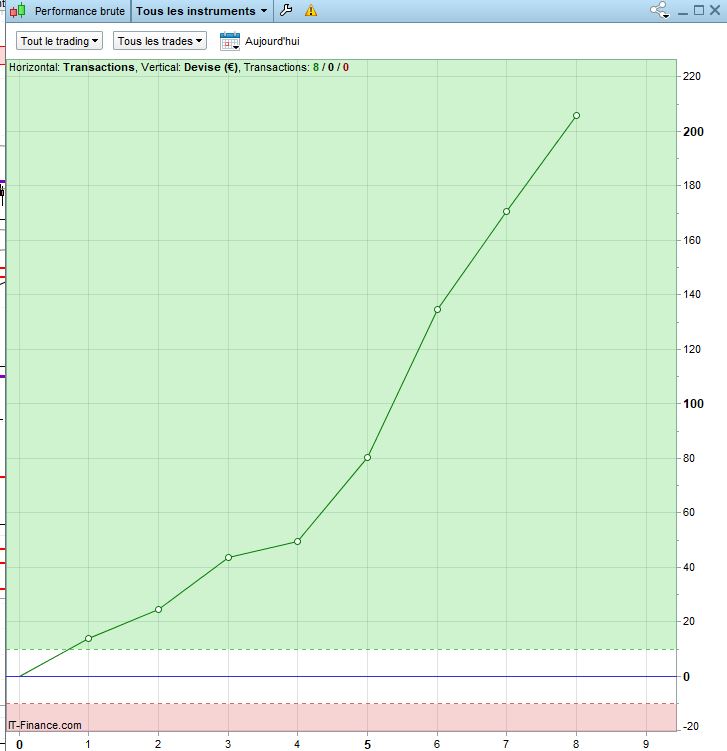The width and height of the screenshot is (727, 751).
Task: Select the data point at transaction 5
Action: (x=367, y=457)
